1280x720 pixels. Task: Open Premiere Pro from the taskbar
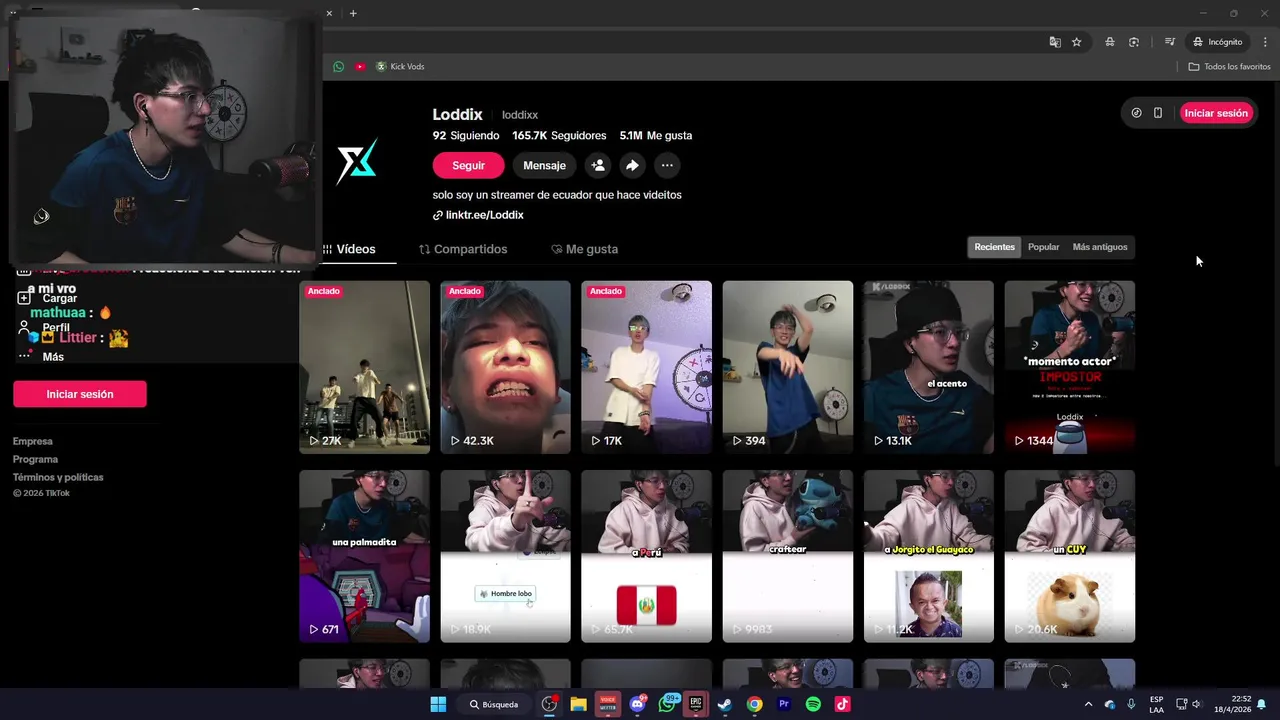[784, 704]
